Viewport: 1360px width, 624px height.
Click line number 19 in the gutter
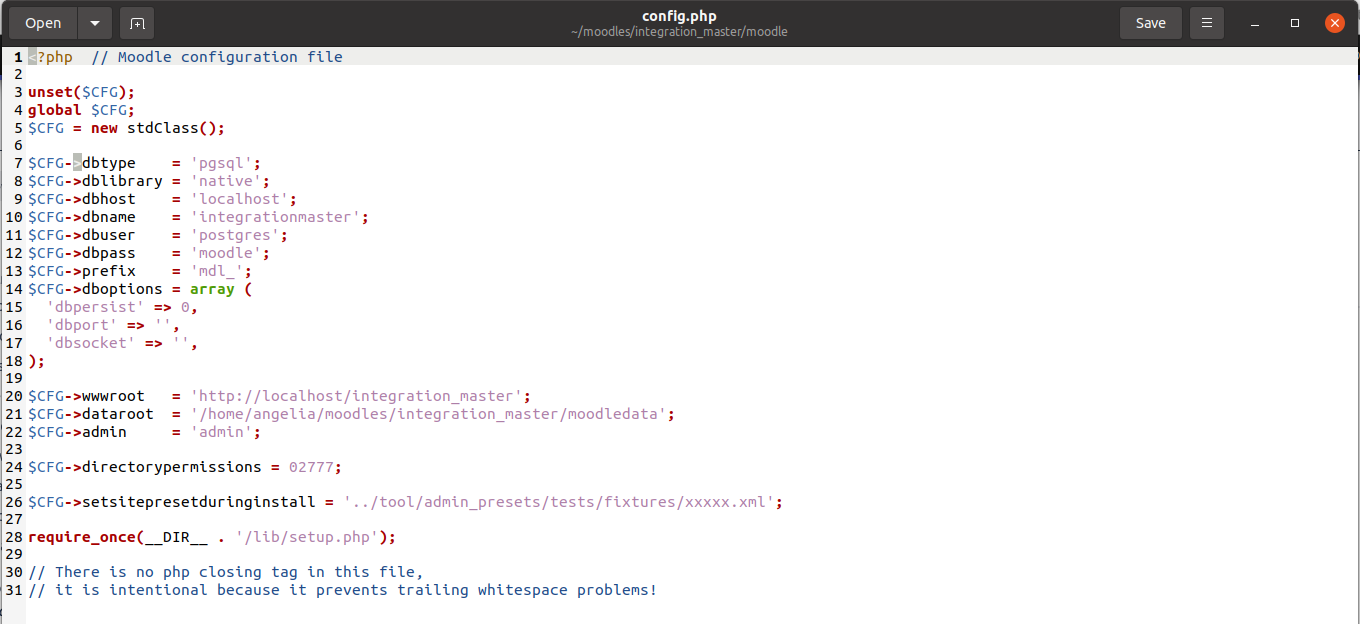click(14, 378)
